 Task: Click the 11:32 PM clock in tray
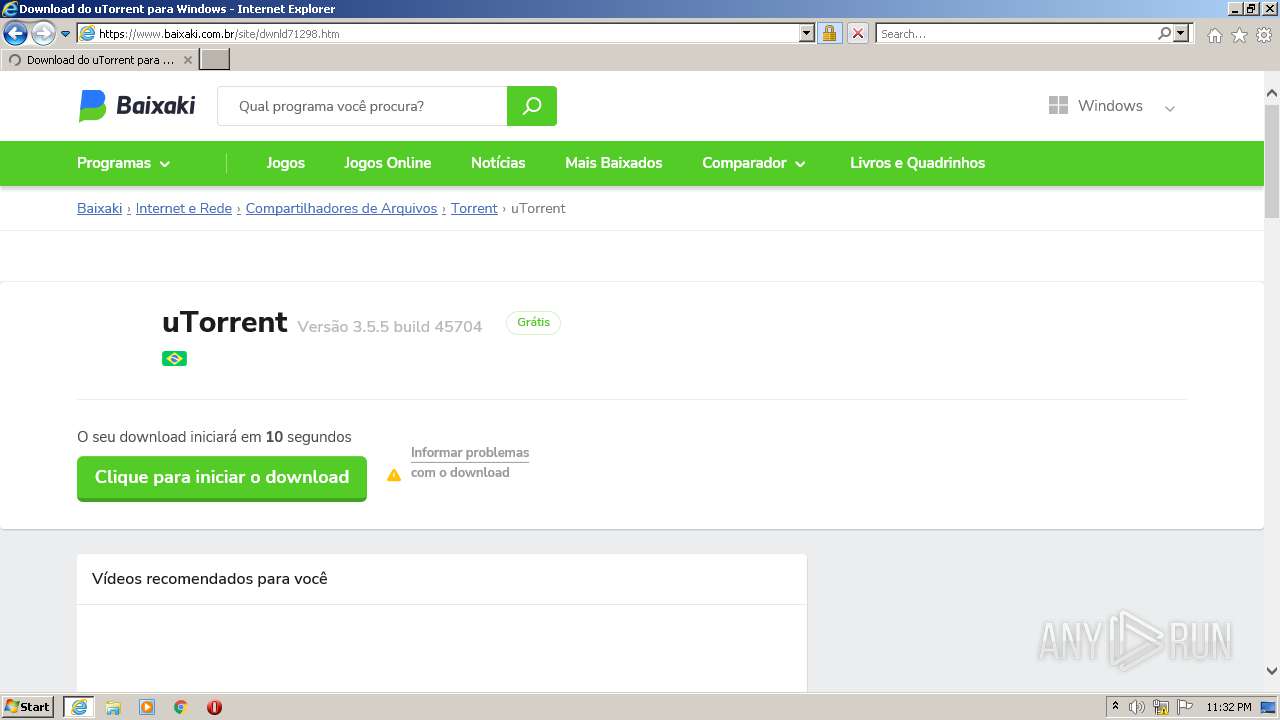pos(1229,707)
